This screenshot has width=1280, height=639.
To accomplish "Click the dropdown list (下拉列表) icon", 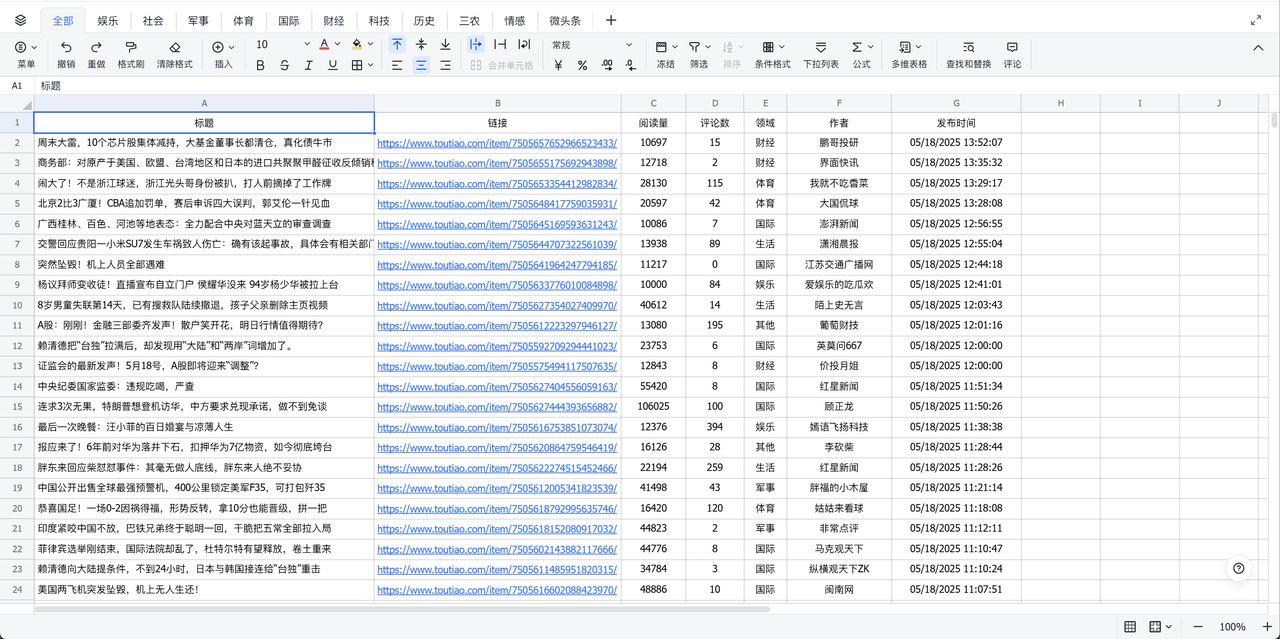I will [x=820, y=47].
